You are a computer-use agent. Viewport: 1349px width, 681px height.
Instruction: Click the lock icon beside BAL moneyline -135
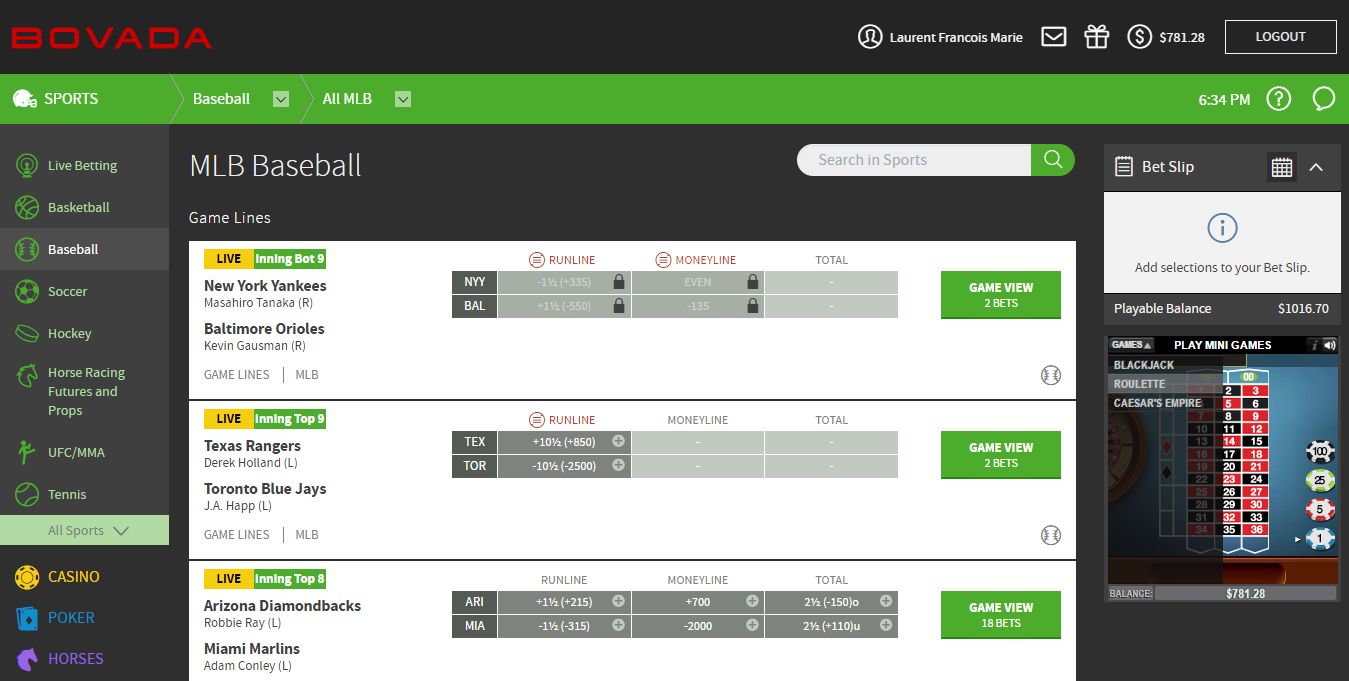(753, 306)
